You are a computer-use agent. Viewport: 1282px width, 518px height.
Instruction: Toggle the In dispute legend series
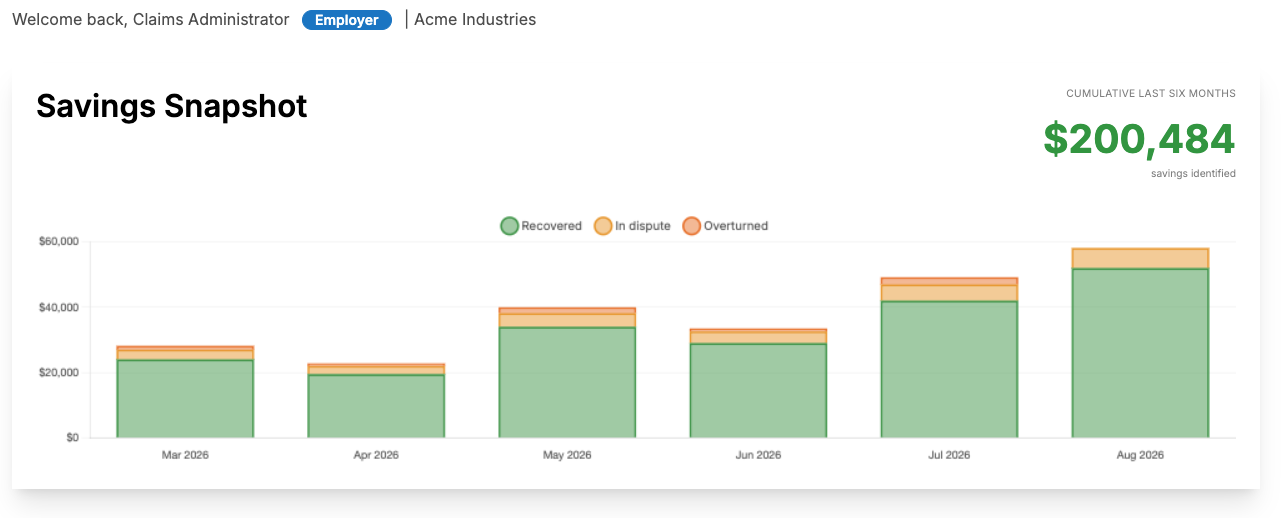click(632, 226)
